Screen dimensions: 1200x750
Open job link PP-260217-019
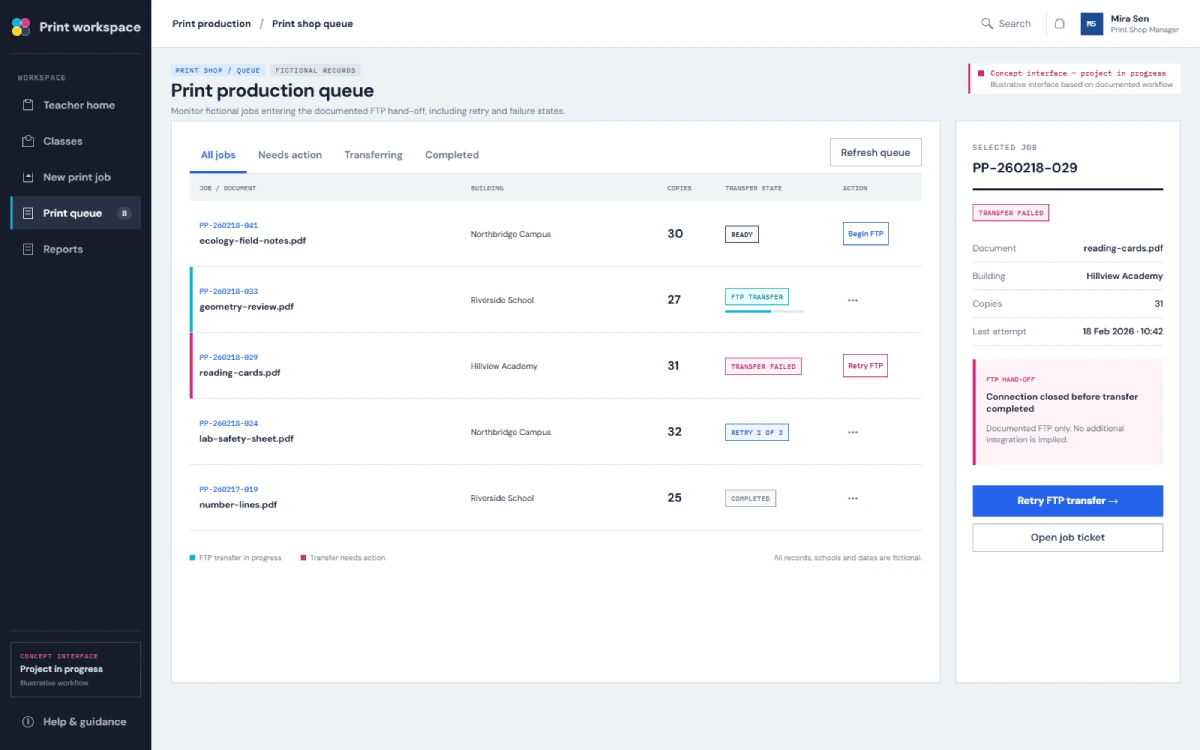(228, 490)
